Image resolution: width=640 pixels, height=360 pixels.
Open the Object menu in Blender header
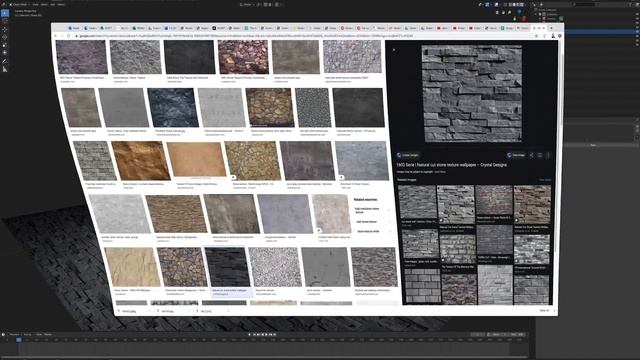pyautogui.click(x=61, y=4)
